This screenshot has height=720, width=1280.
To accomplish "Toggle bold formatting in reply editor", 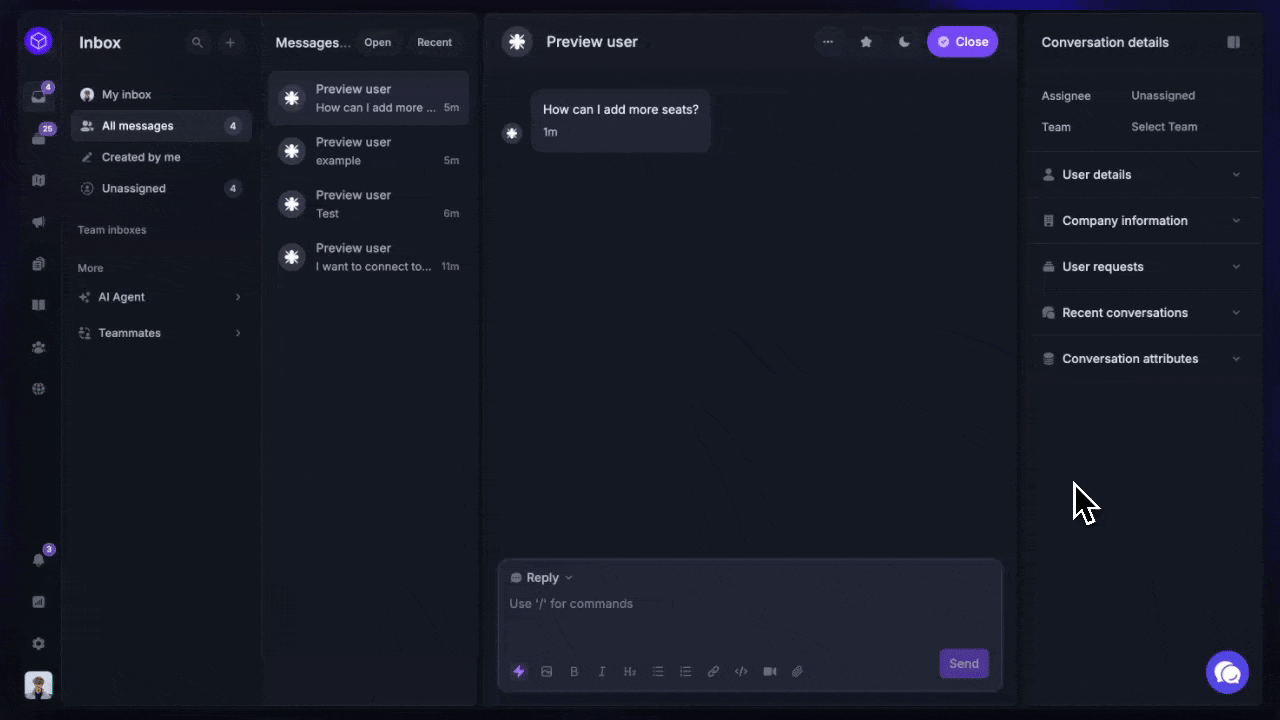I will 574,672.
